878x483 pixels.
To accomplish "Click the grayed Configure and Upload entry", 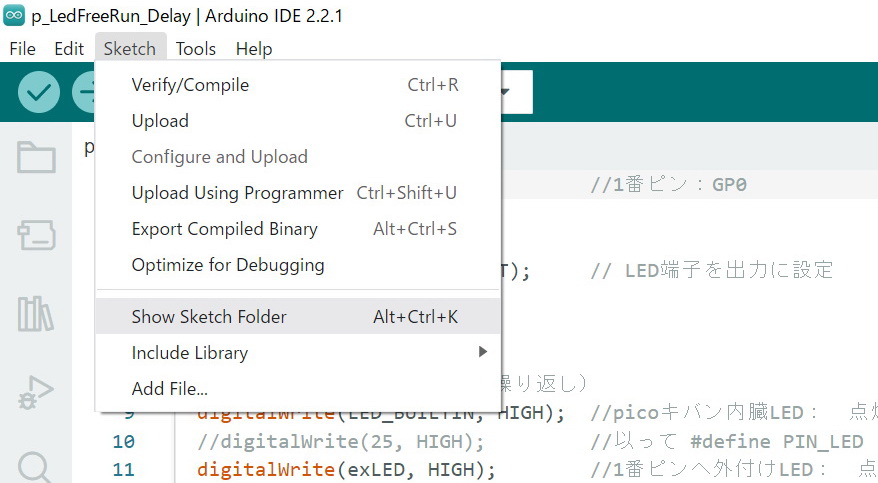I will click(x=298, y=157).
